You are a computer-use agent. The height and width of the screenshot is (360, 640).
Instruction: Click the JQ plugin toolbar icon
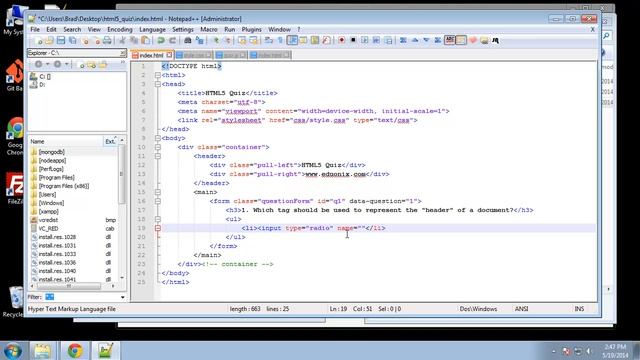click(x=496, y=40)
